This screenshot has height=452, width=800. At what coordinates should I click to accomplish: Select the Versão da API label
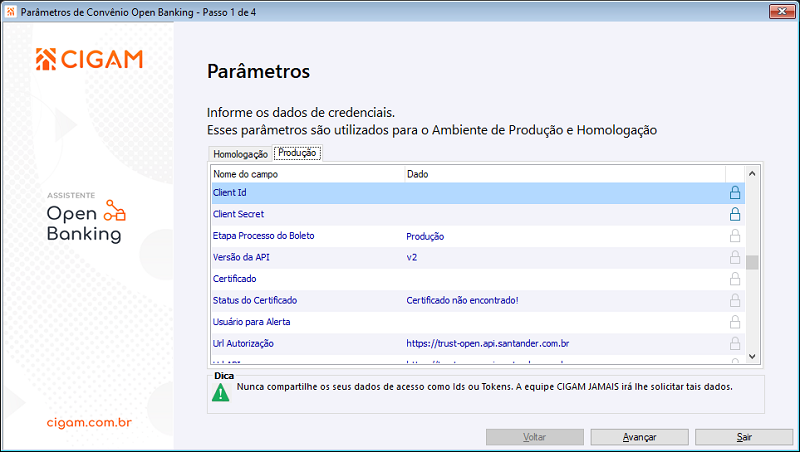[241, 257]
